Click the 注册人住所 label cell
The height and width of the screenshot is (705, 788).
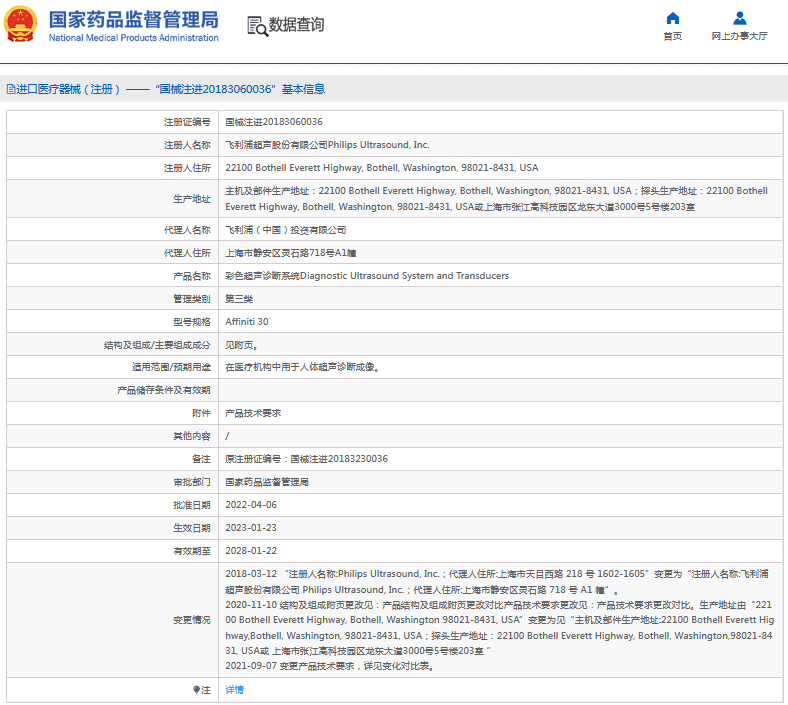tap(113, 168)
